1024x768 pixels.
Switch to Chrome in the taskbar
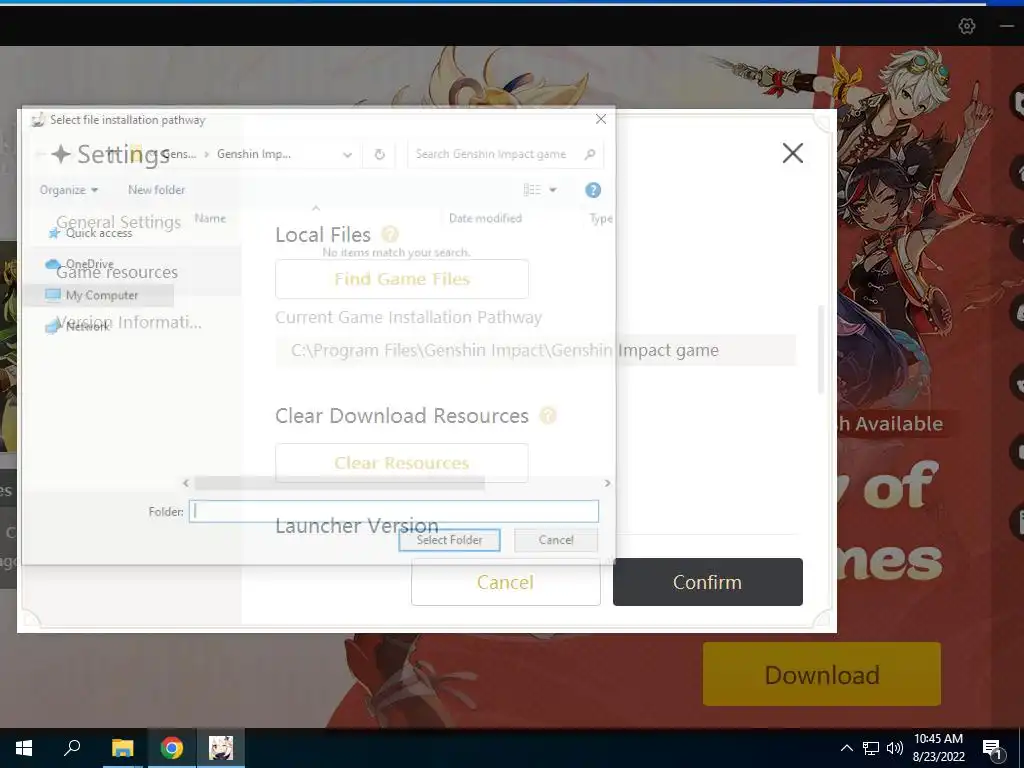pos(172,748)
